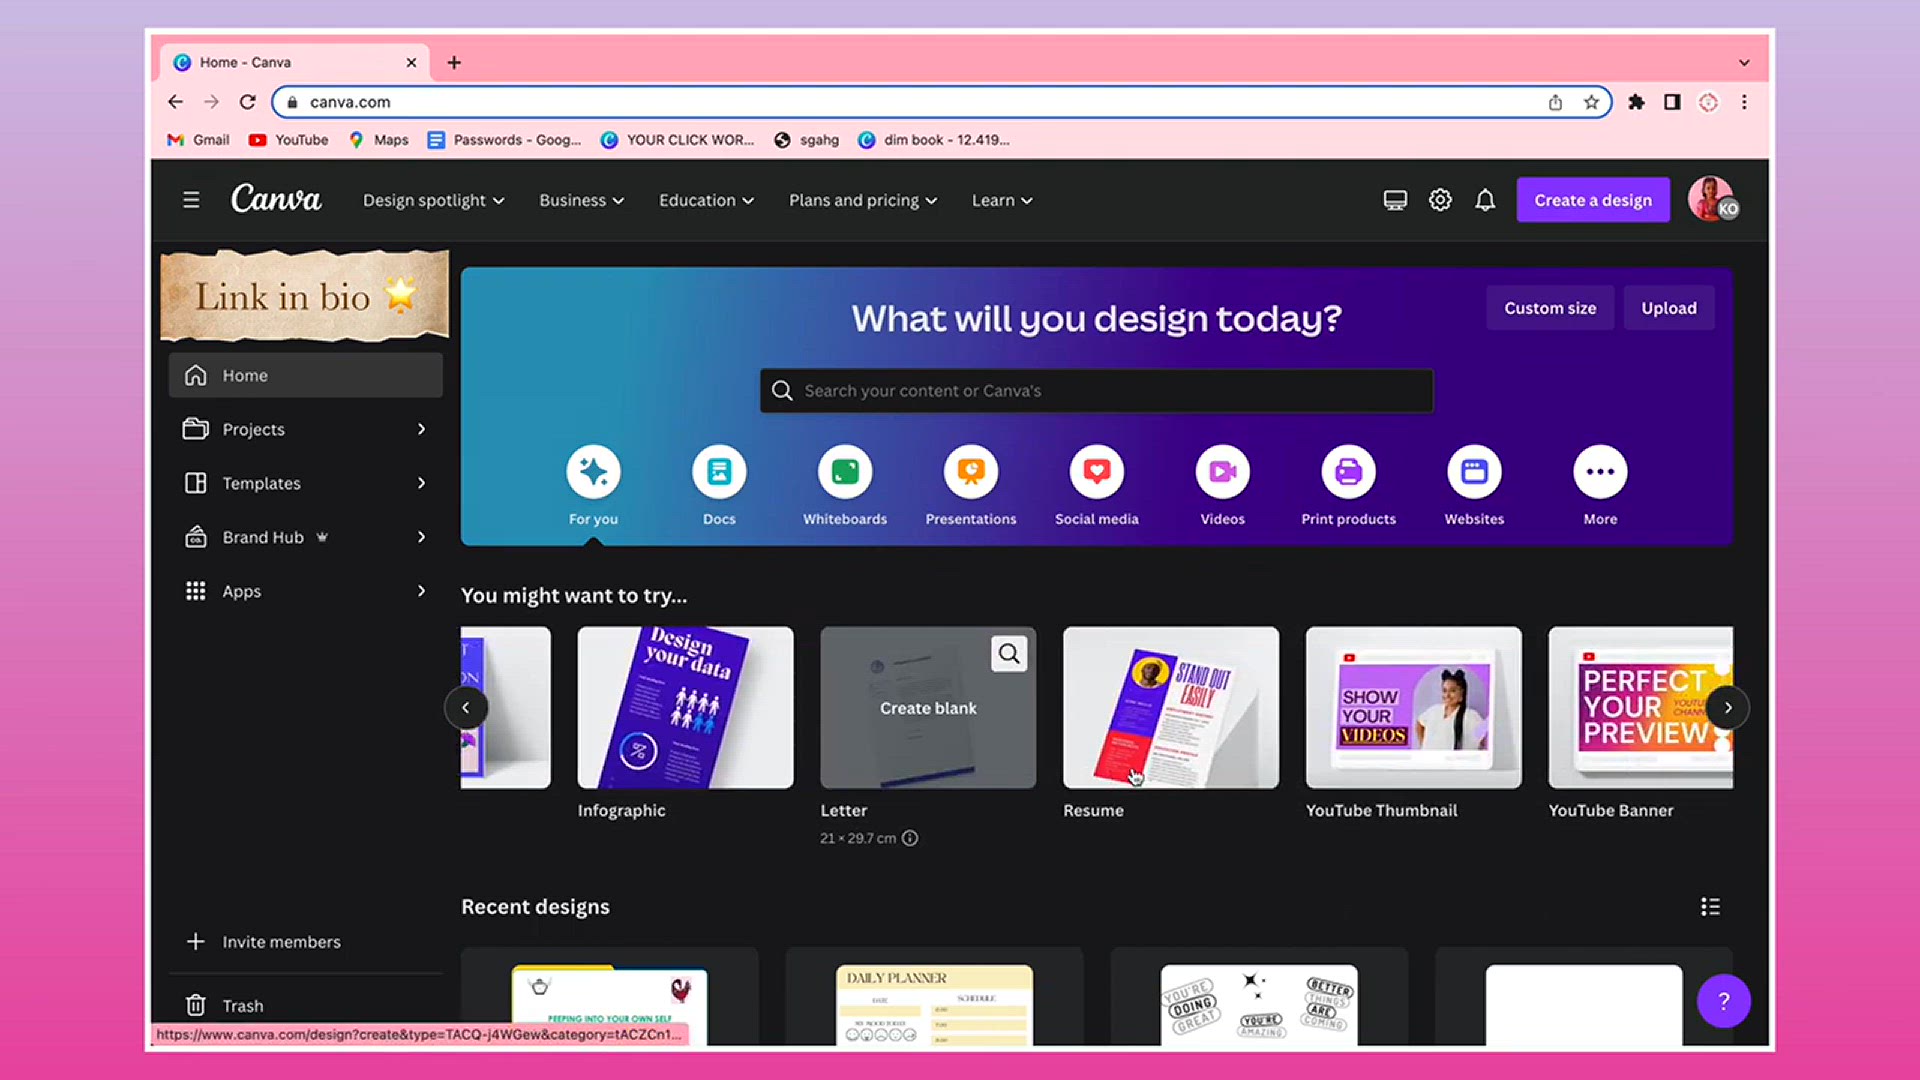Expand the Design spotlight dropdown

433,200
